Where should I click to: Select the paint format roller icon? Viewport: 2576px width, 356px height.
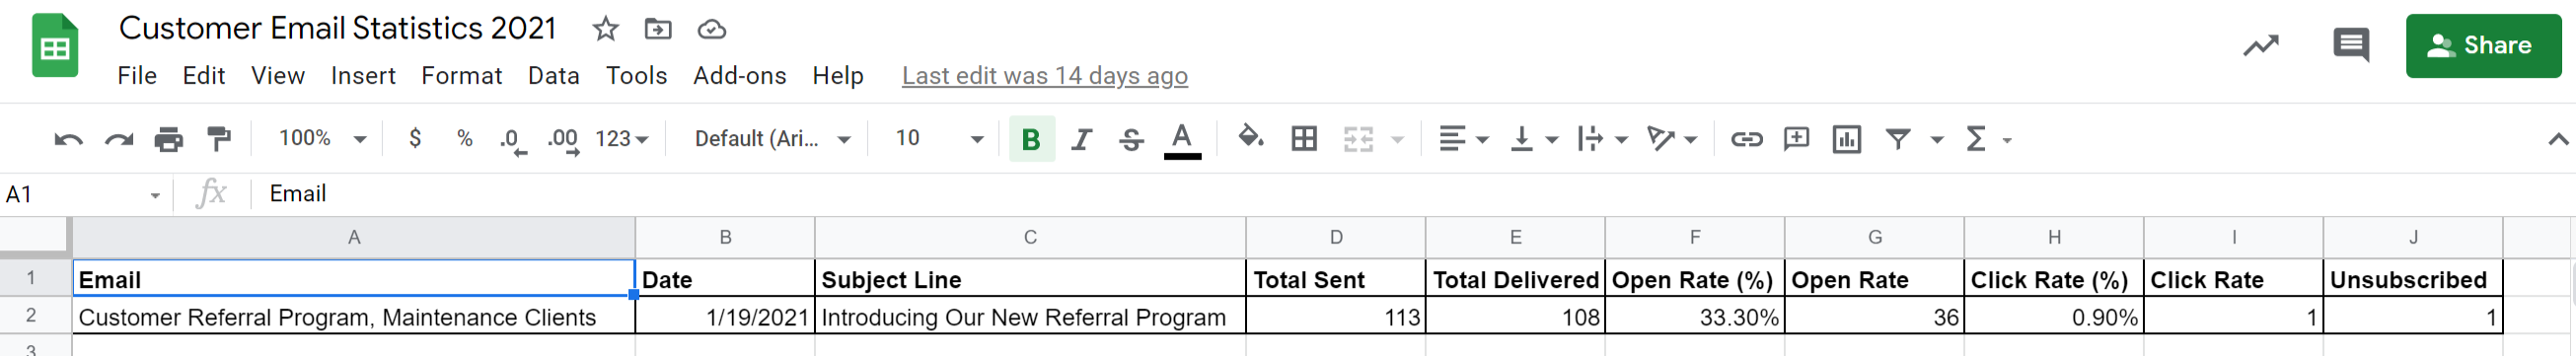click(218, 139)
